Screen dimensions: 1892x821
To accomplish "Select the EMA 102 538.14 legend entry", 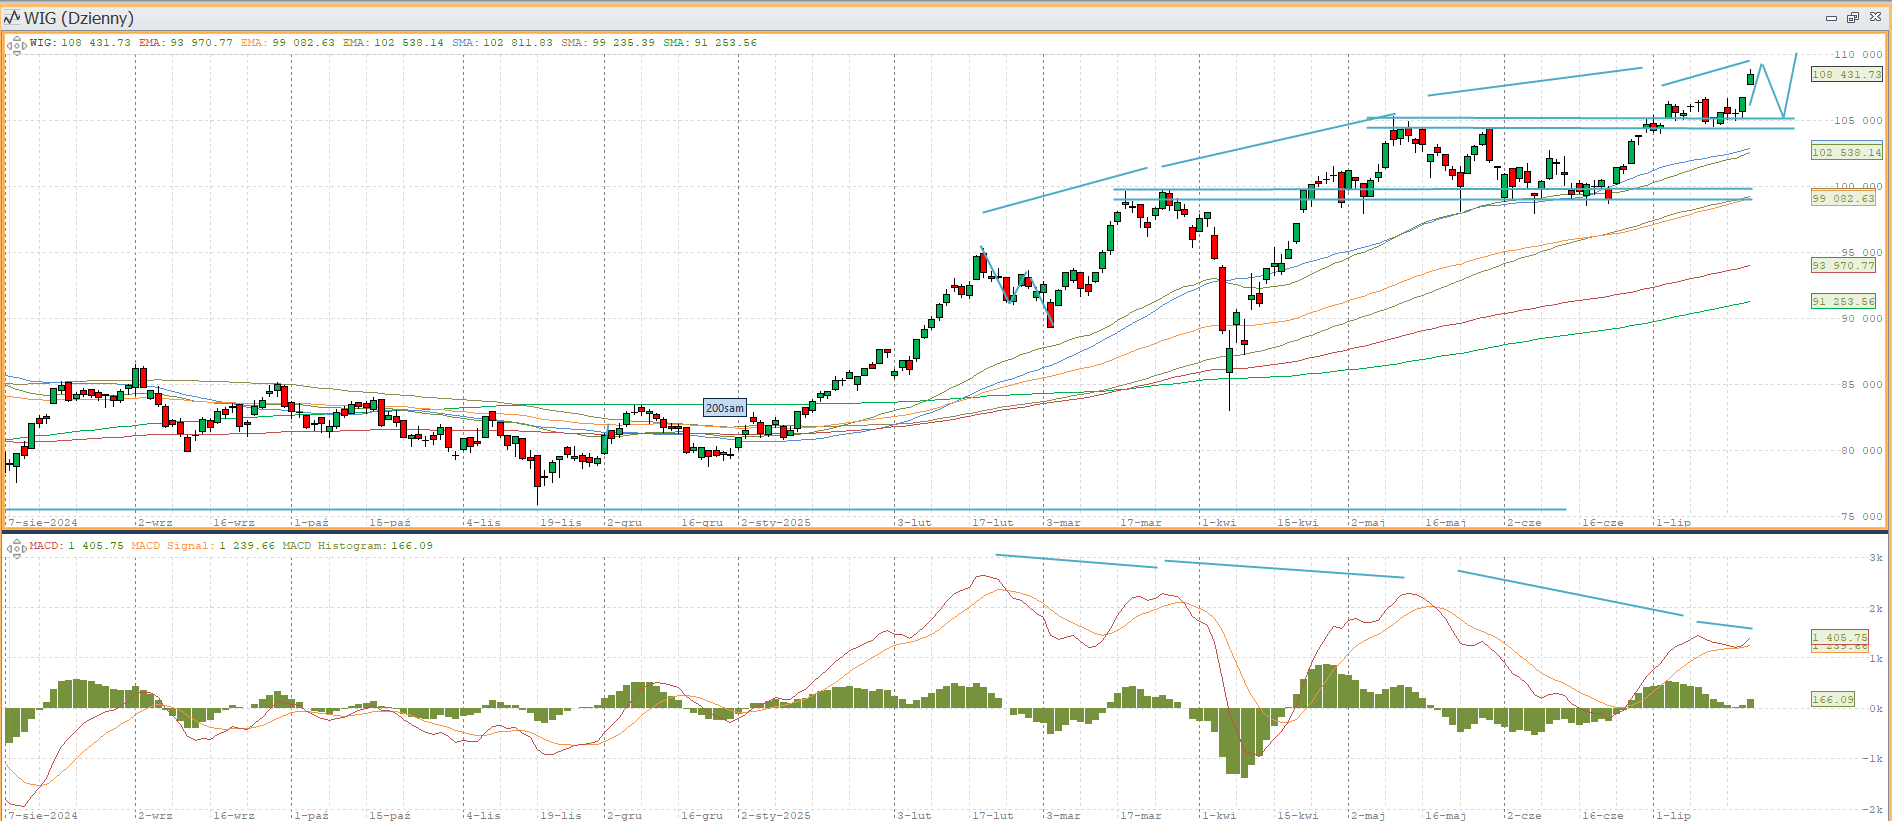I will coord(392,43).
